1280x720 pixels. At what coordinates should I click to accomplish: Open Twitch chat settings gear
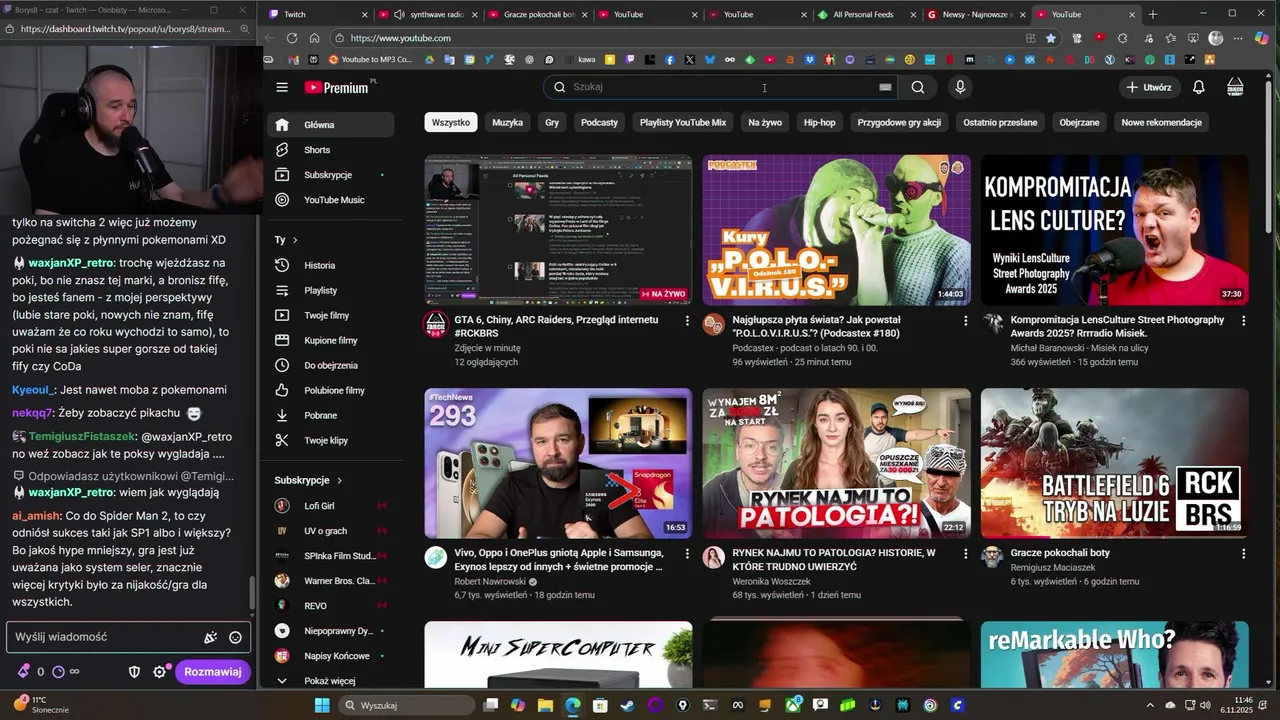click(x=159, y=672)
